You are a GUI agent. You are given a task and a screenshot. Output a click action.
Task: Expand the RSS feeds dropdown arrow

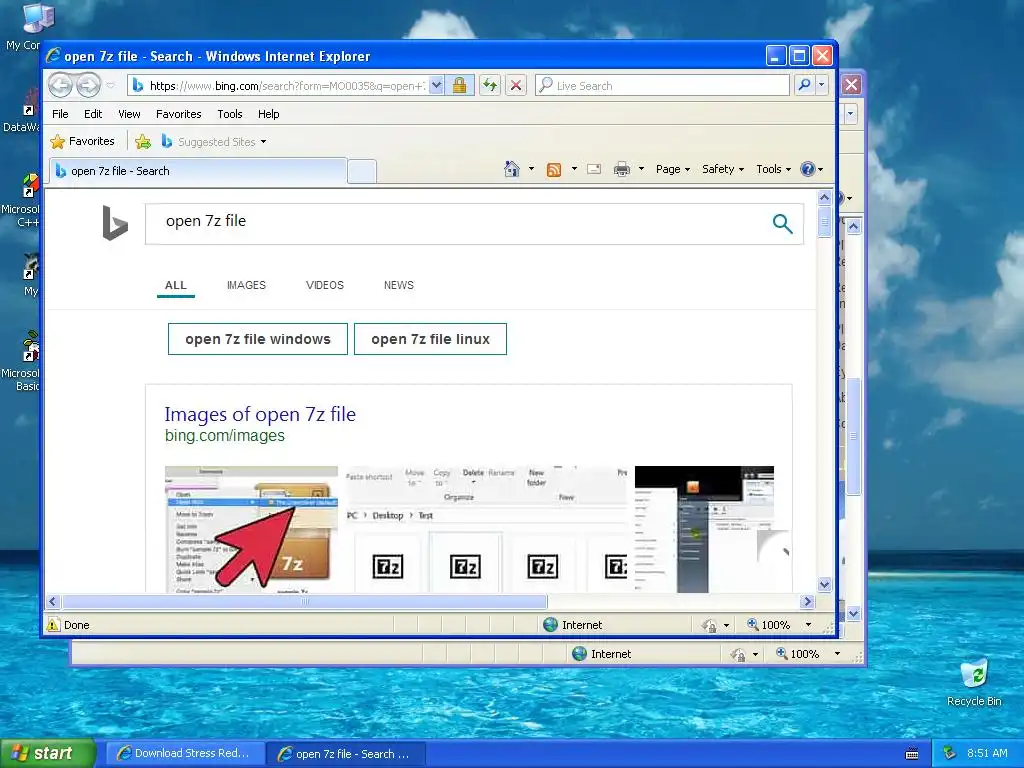pyautogui.click(x=574, y=169)
